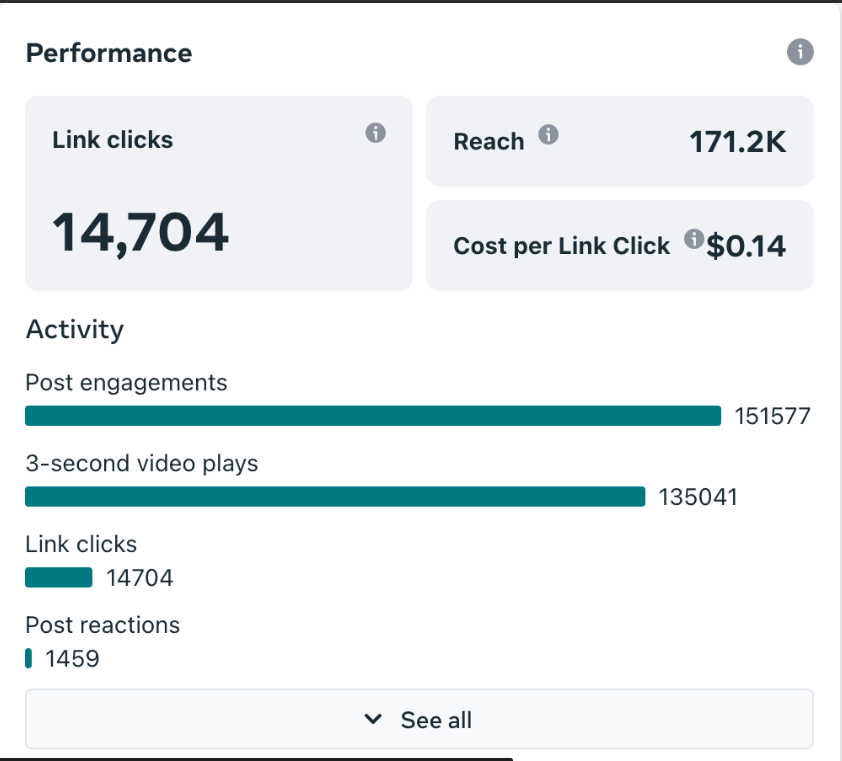Select the Link clicks metric card
842x761 pixels.
pos(219,192)
